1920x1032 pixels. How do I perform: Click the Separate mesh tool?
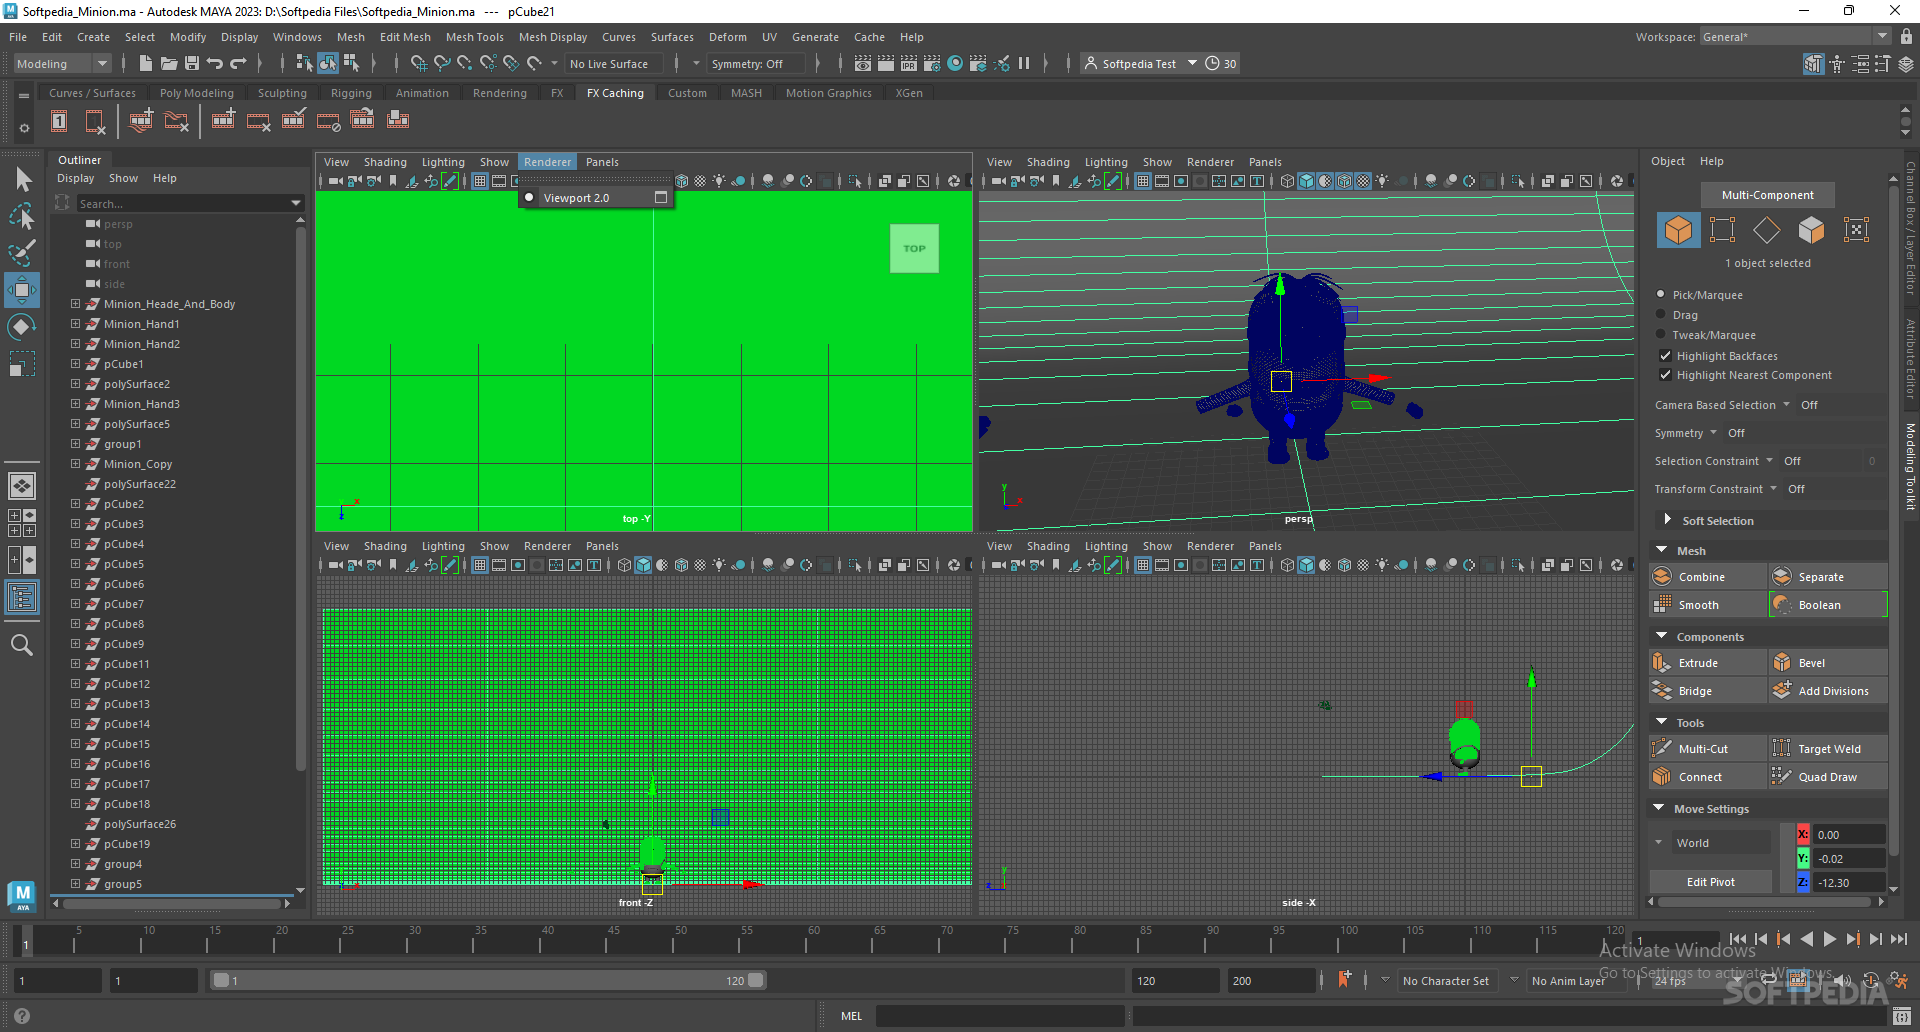[1828, 577]
